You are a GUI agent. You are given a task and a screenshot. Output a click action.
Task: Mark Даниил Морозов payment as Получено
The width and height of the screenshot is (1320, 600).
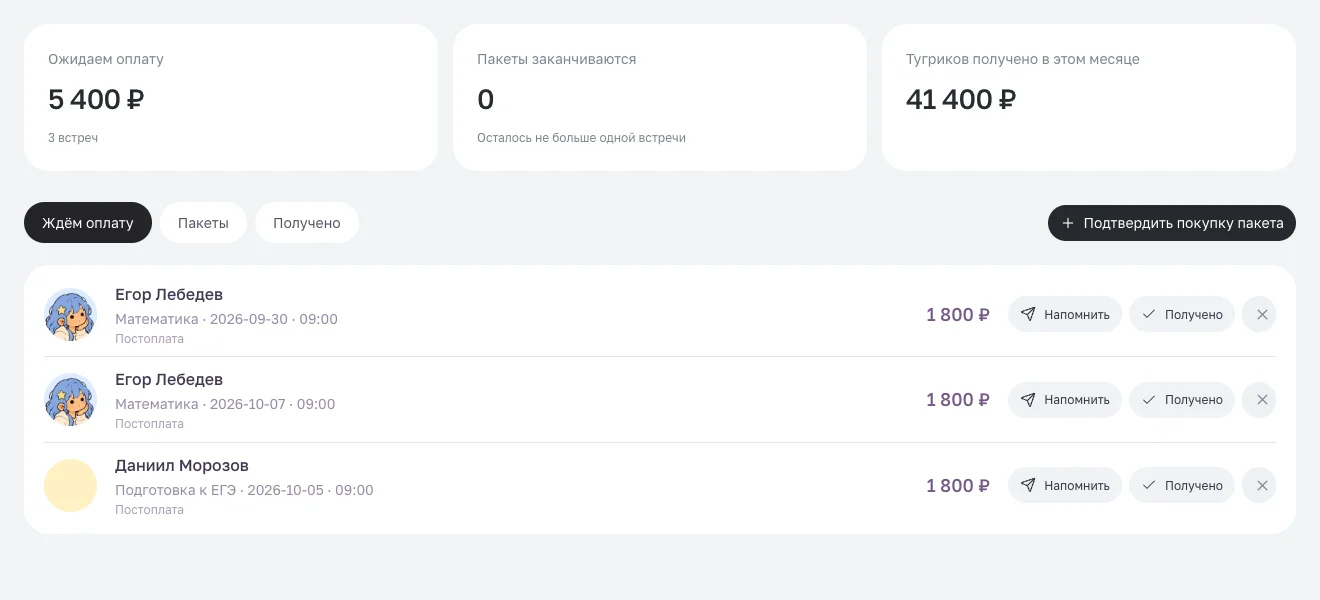click(x=1182, y=485)
